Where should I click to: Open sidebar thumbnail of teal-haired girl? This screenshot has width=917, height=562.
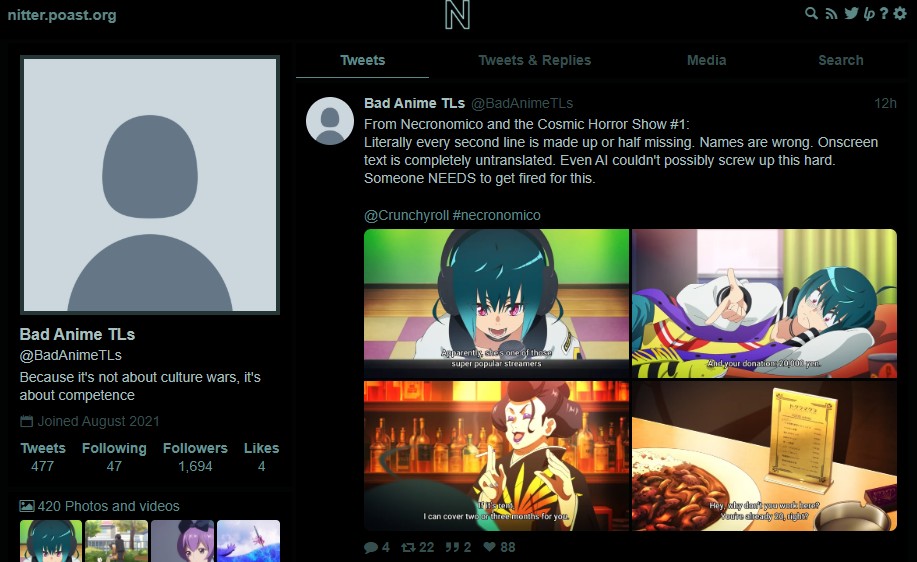[x=51, y=541]
